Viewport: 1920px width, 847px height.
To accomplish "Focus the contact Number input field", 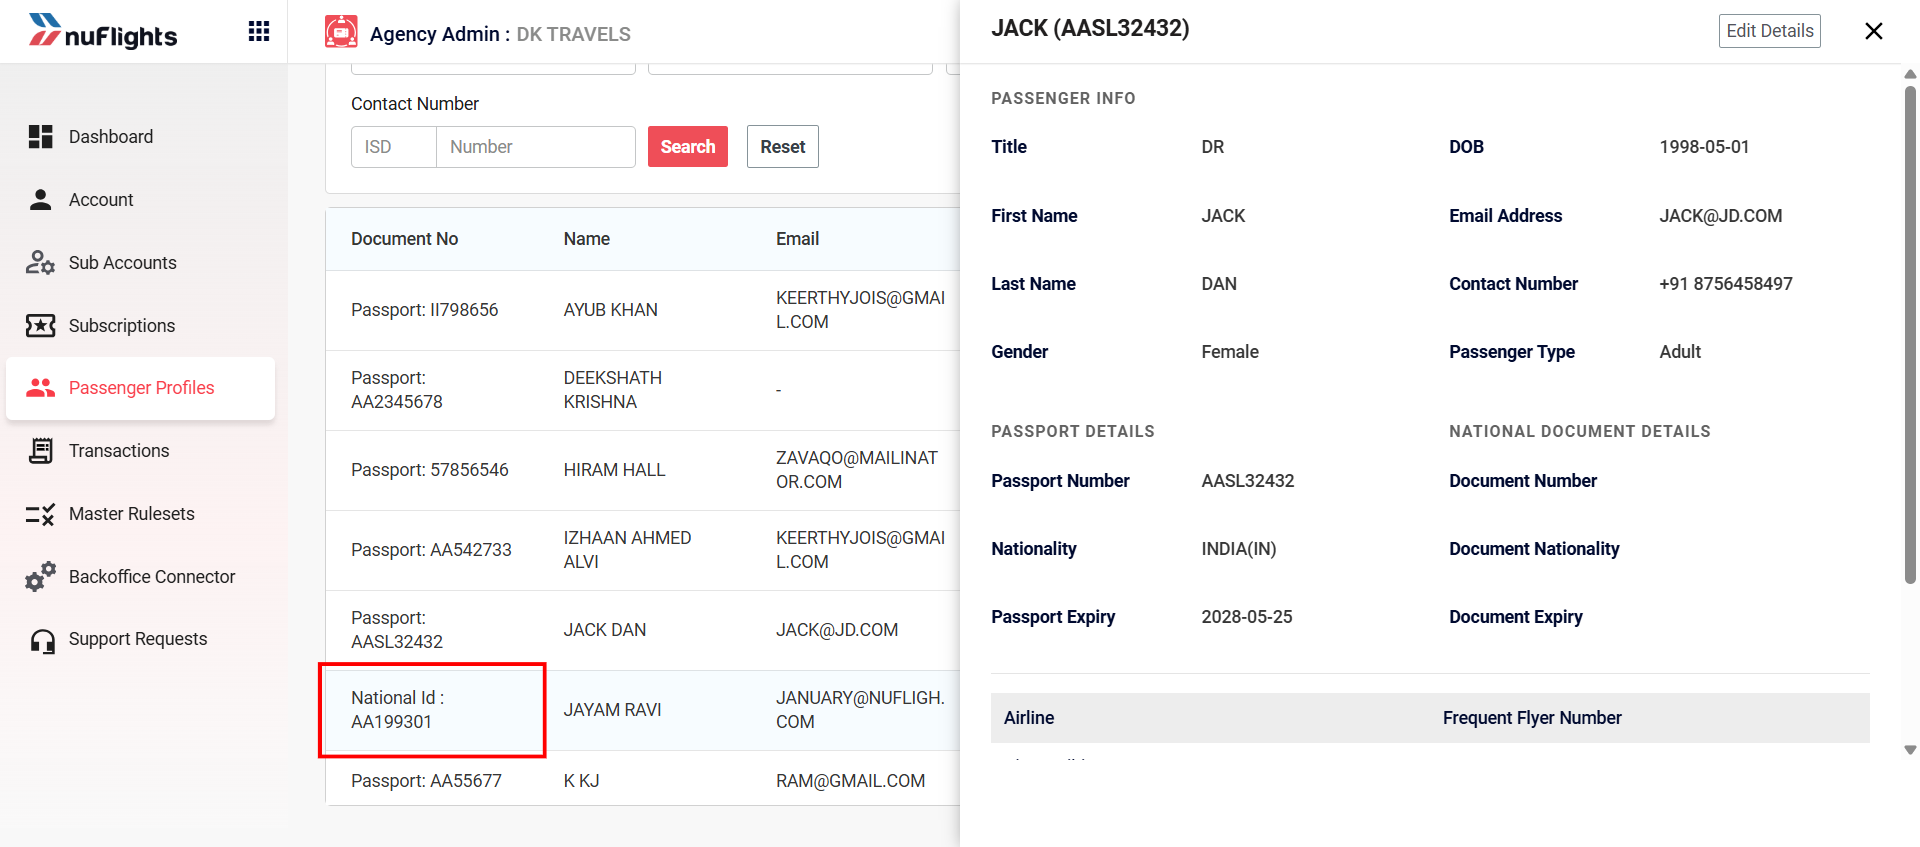I will point(536,147).
